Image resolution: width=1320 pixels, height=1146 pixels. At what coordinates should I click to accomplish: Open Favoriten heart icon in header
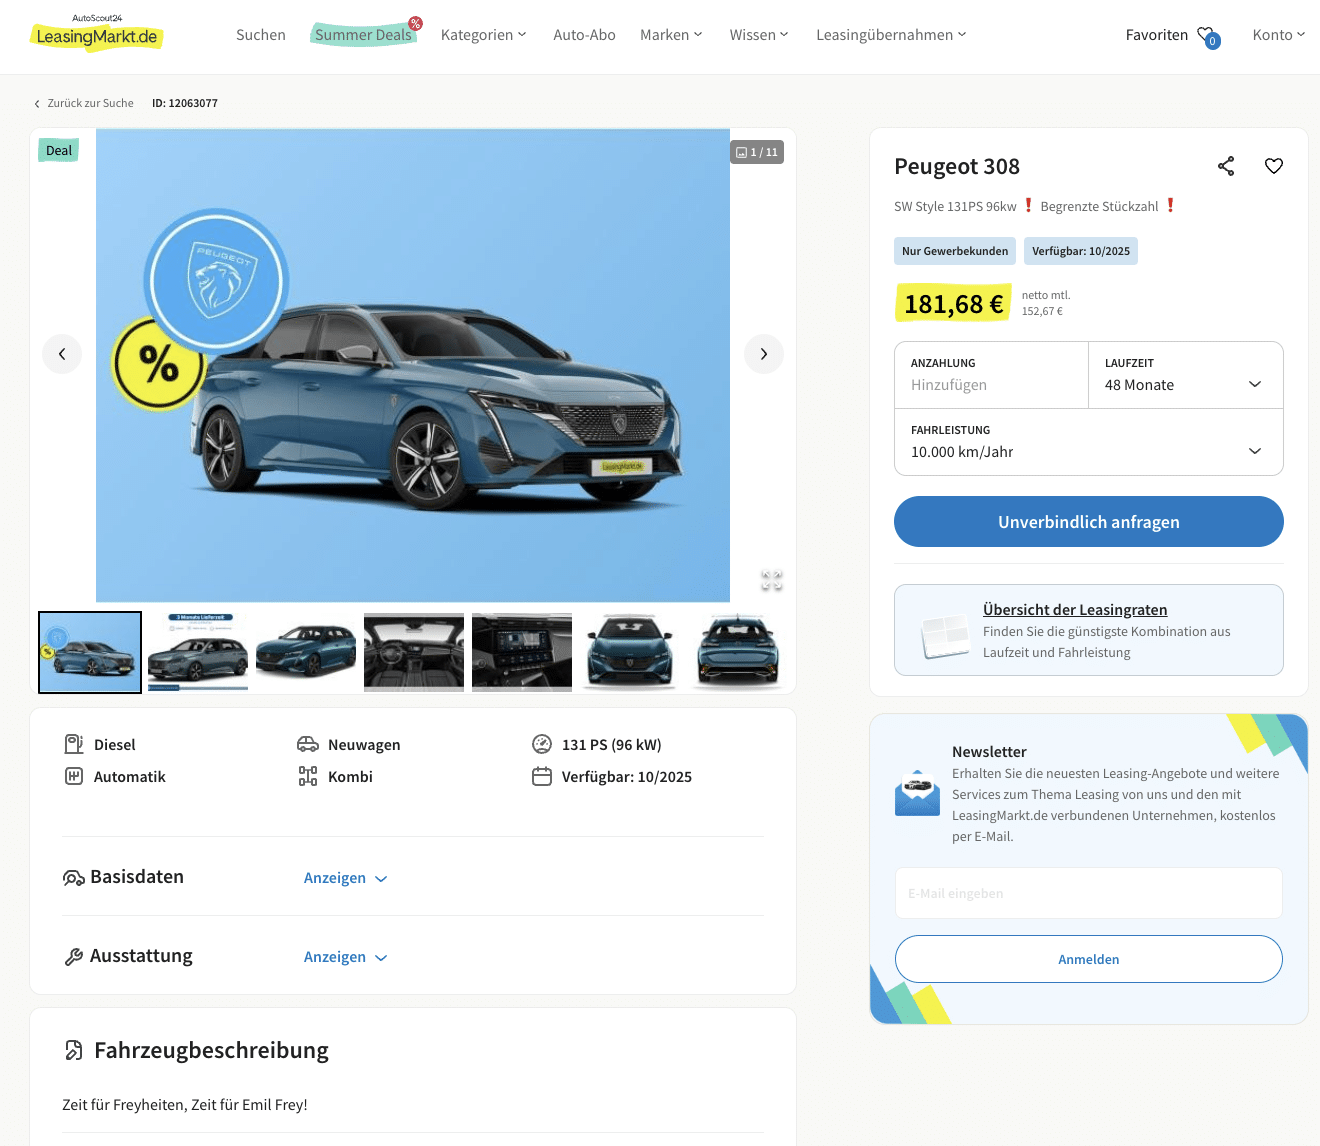(1206, 35)
